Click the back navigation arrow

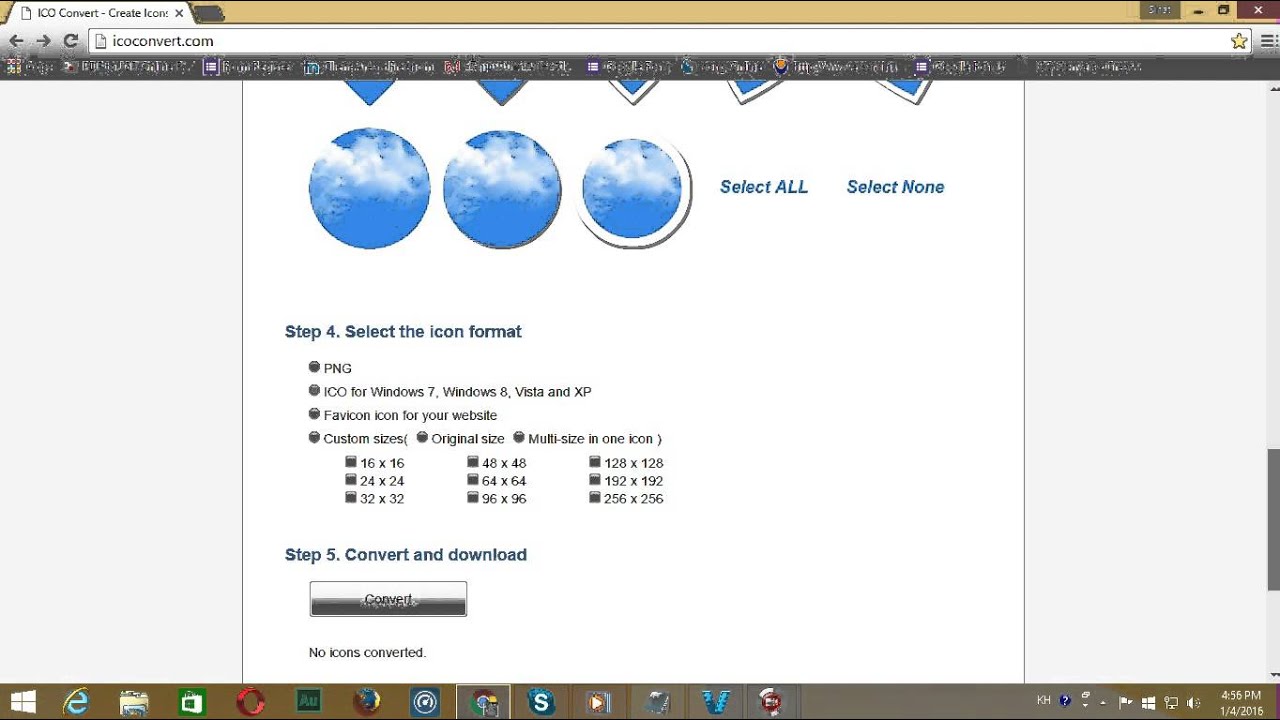point(18,41)
